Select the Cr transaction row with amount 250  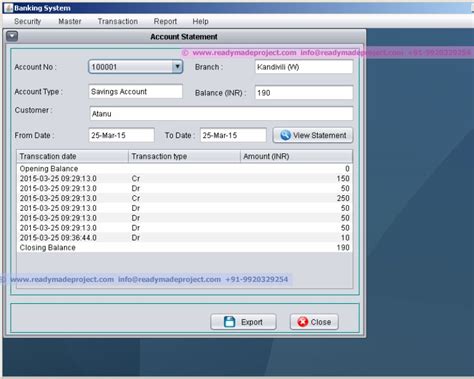pos(184,198)
